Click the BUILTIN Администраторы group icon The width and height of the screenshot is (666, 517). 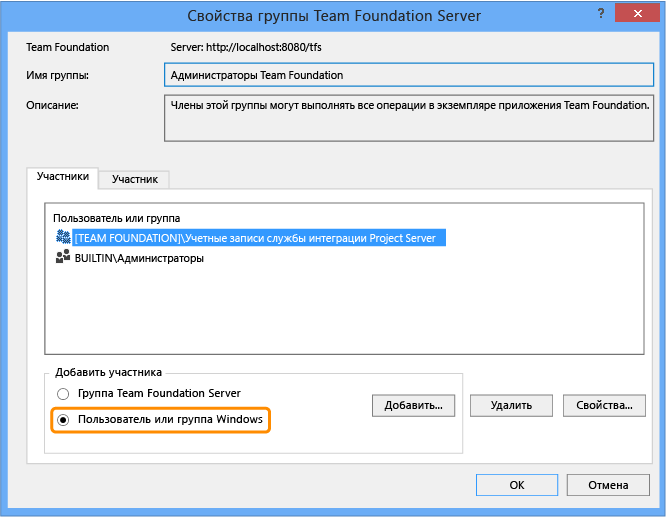[63, 257]
